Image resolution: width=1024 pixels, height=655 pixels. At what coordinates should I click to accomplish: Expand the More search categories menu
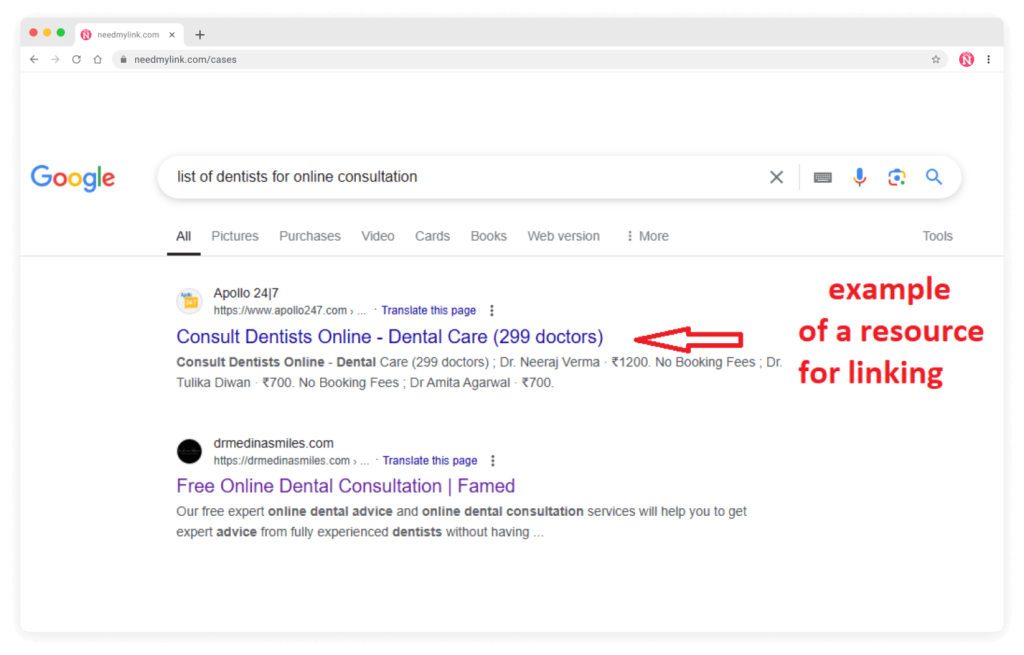point(648,236)
